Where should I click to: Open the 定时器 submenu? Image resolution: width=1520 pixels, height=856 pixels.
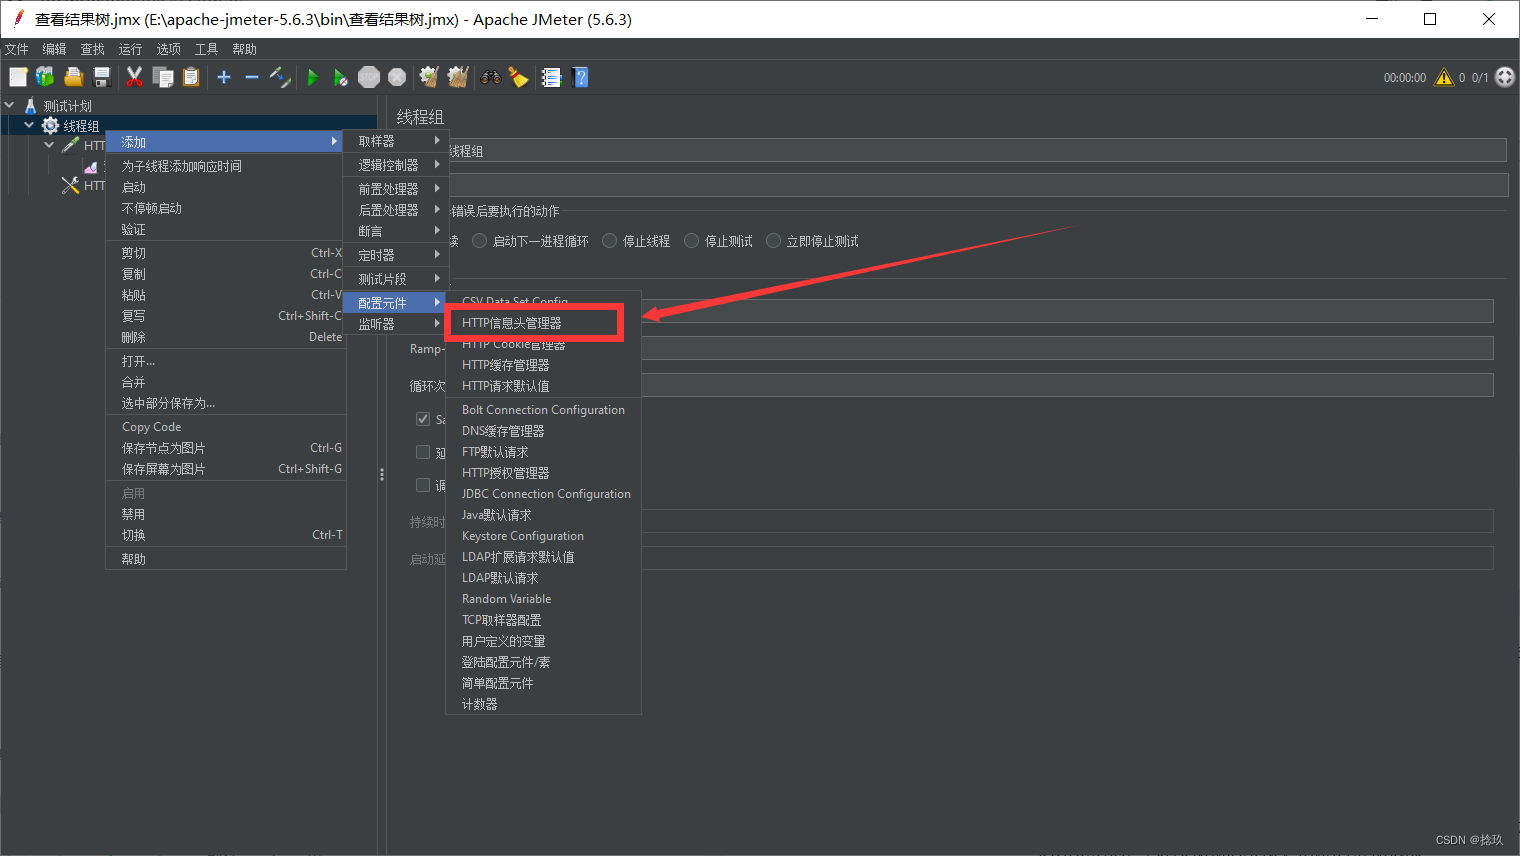pyautogui.click(x=396, y=255)
